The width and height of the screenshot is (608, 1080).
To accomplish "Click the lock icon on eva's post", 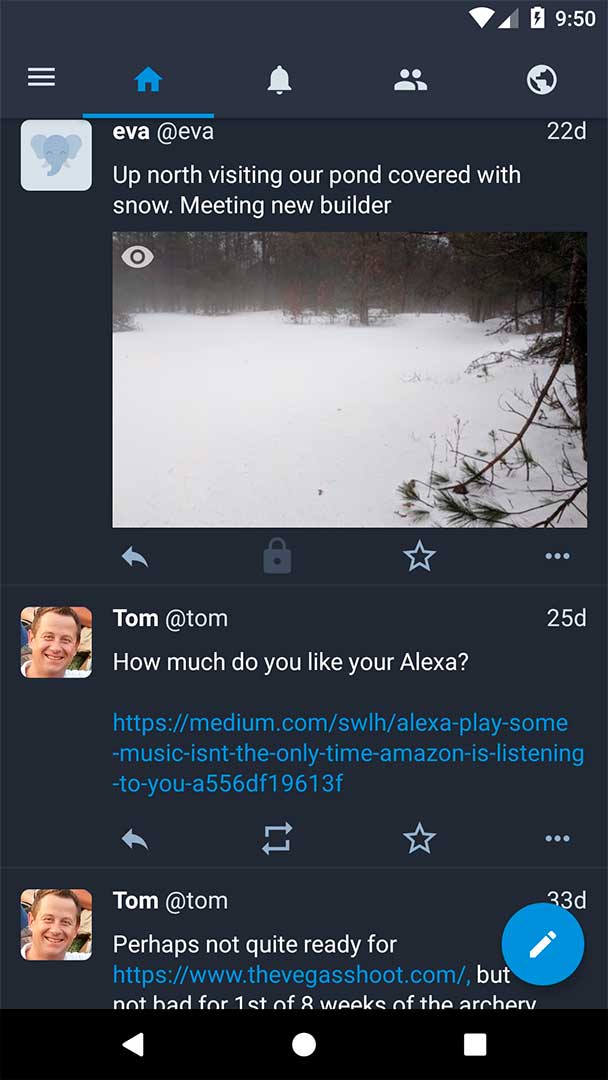I will 277,557.
